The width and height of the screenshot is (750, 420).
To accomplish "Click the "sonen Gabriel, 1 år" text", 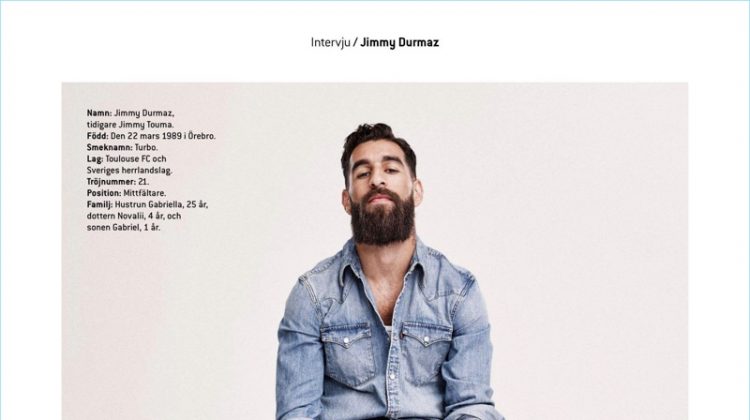I will [x=123, y=228].
